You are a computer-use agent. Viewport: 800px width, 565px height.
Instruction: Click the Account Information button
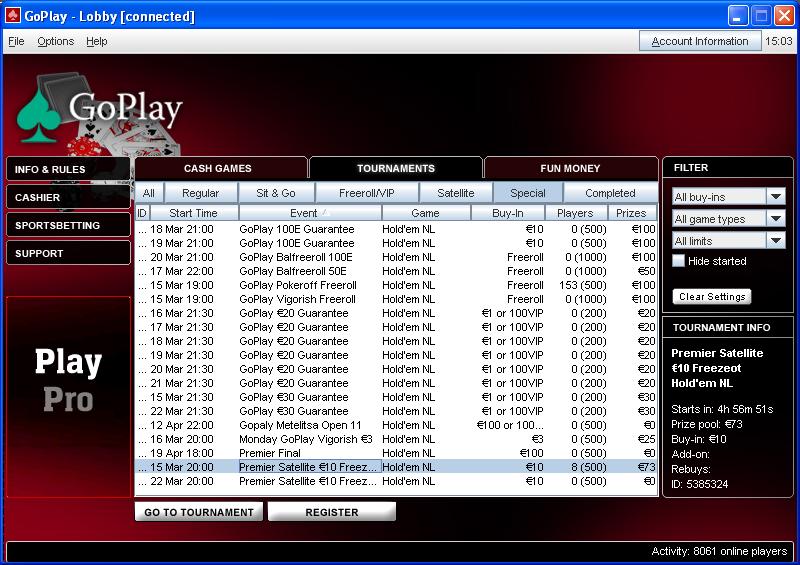[x=700, y=41]
